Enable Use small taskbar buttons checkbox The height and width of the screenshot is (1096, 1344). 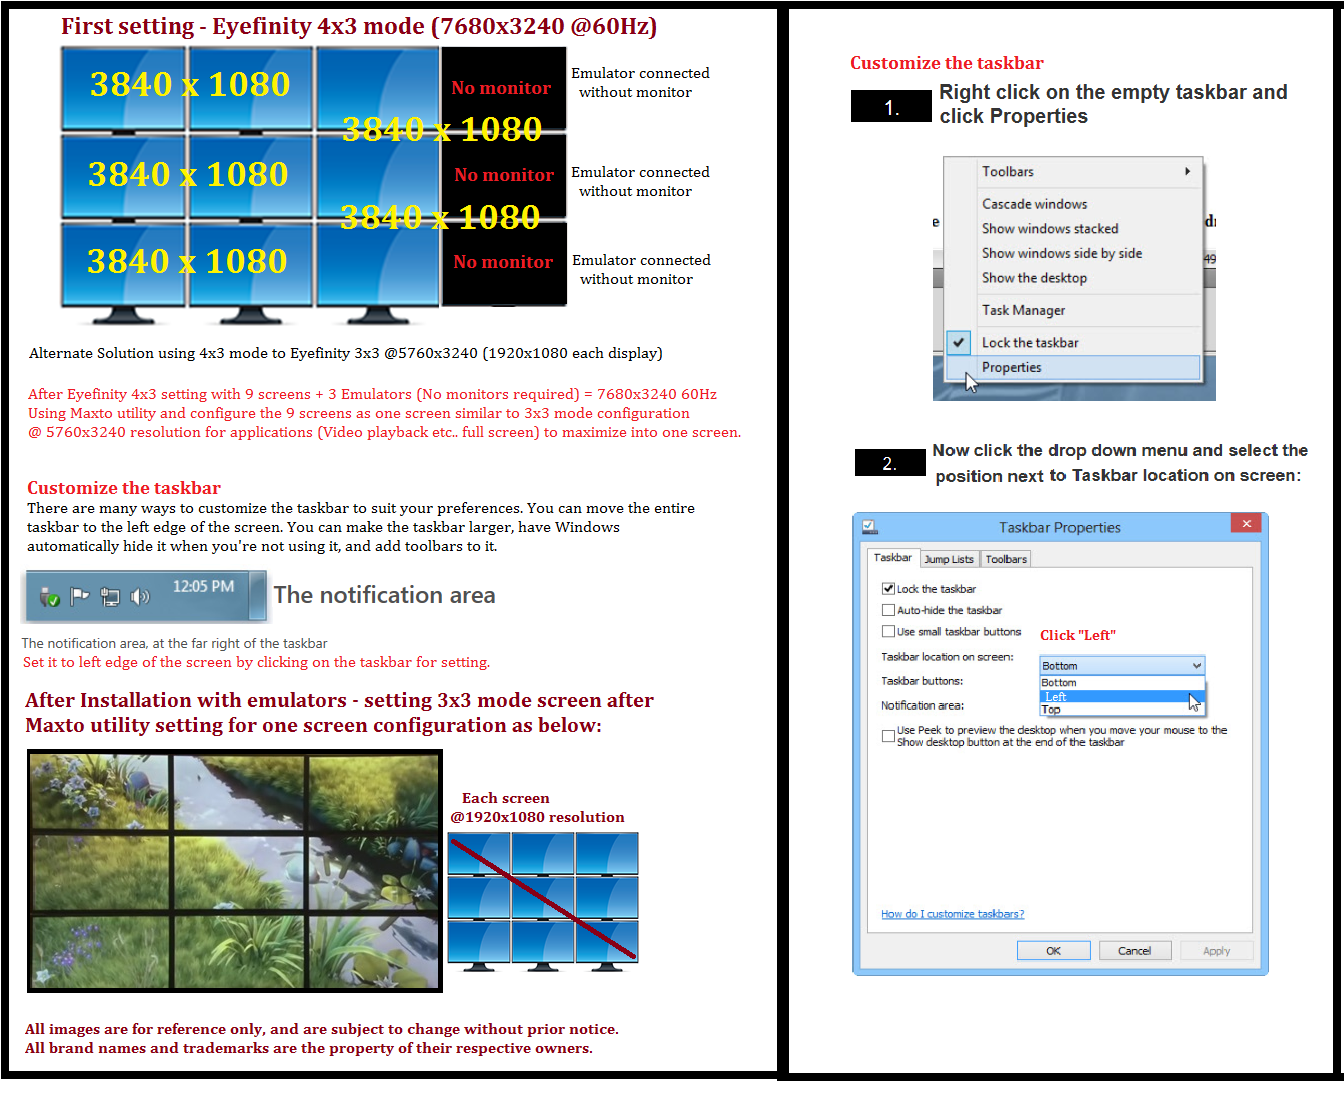click(888, 631)
